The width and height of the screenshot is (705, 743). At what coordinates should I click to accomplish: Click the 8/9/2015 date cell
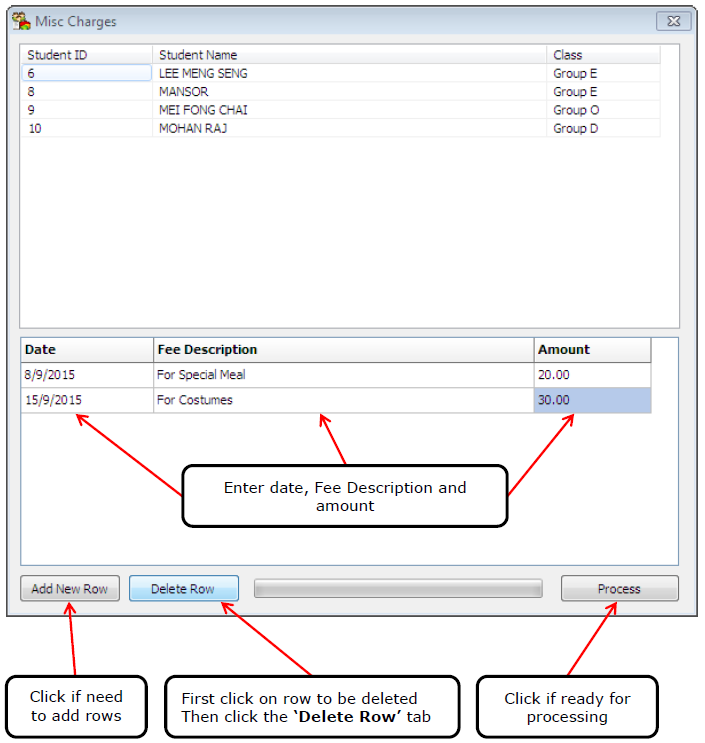86,375
